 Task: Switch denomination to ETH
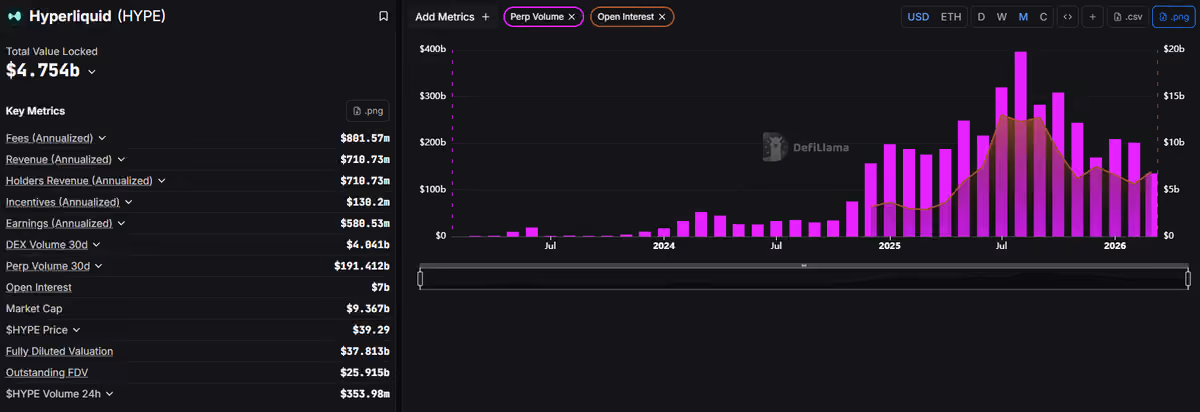point(951,17)
